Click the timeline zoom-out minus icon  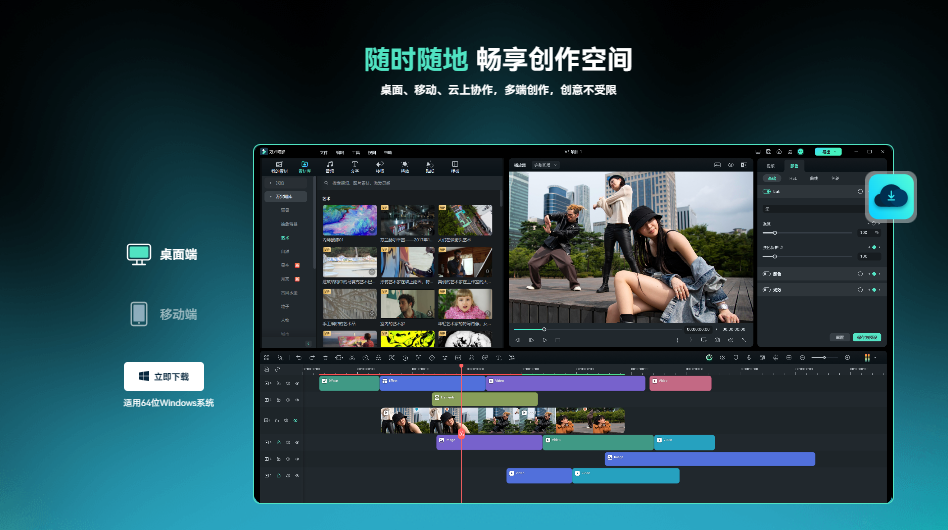coord(802,358)
